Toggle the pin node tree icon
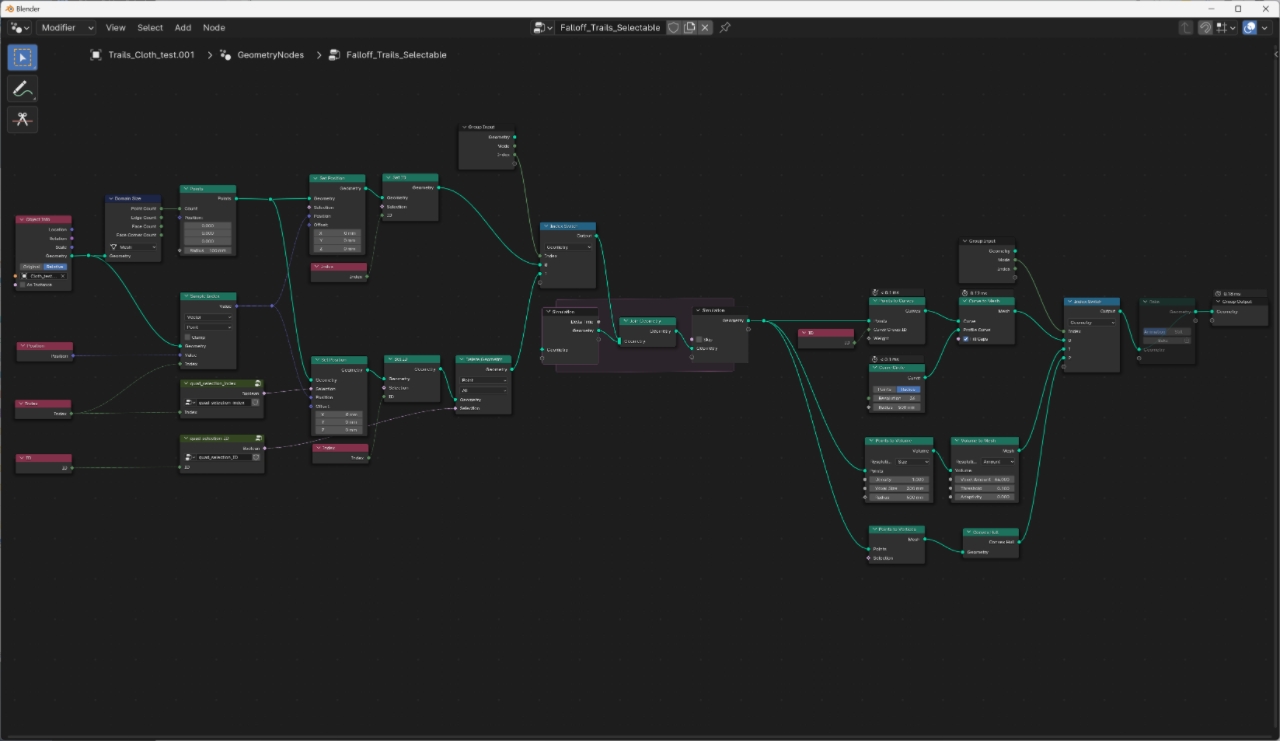The width and height of the screenshot is (1280, 741). 725,28
